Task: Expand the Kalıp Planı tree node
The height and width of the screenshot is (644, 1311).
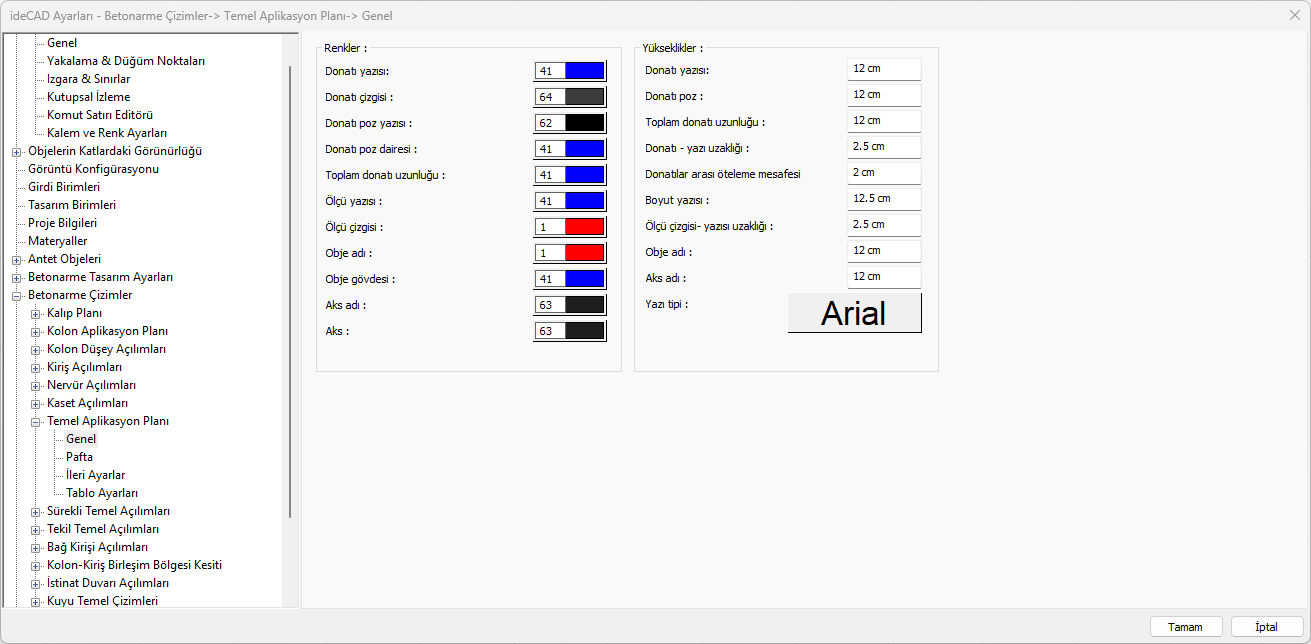Action: [x=36, y=313]
